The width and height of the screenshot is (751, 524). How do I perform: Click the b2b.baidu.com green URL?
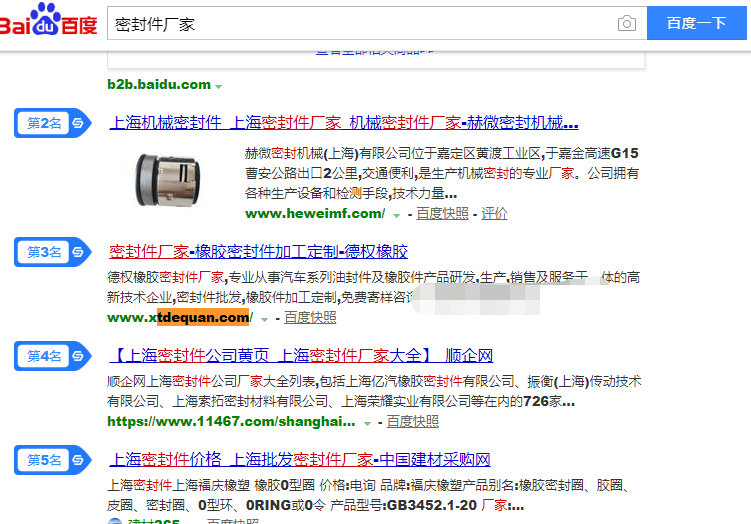tap(159, 85)
